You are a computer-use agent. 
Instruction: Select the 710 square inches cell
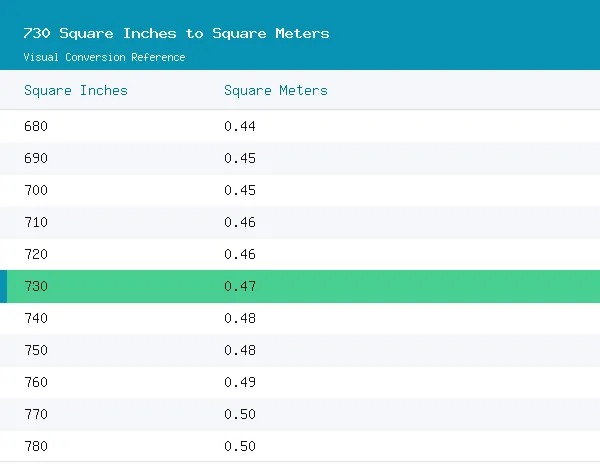click(36, 222)
